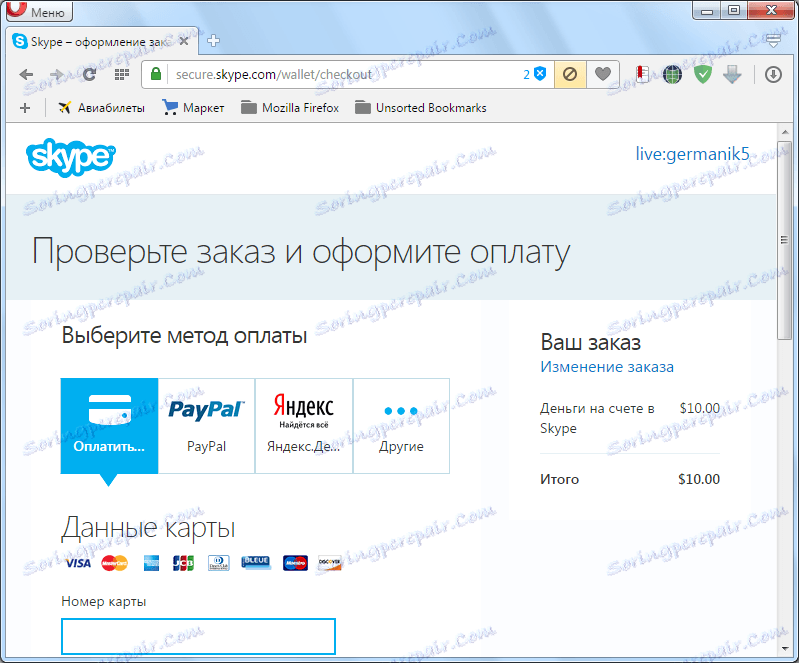Image resolution: width=799 pixels, height=663 pixels.
Task: Click the card number input field
Action: coord(198,636)
